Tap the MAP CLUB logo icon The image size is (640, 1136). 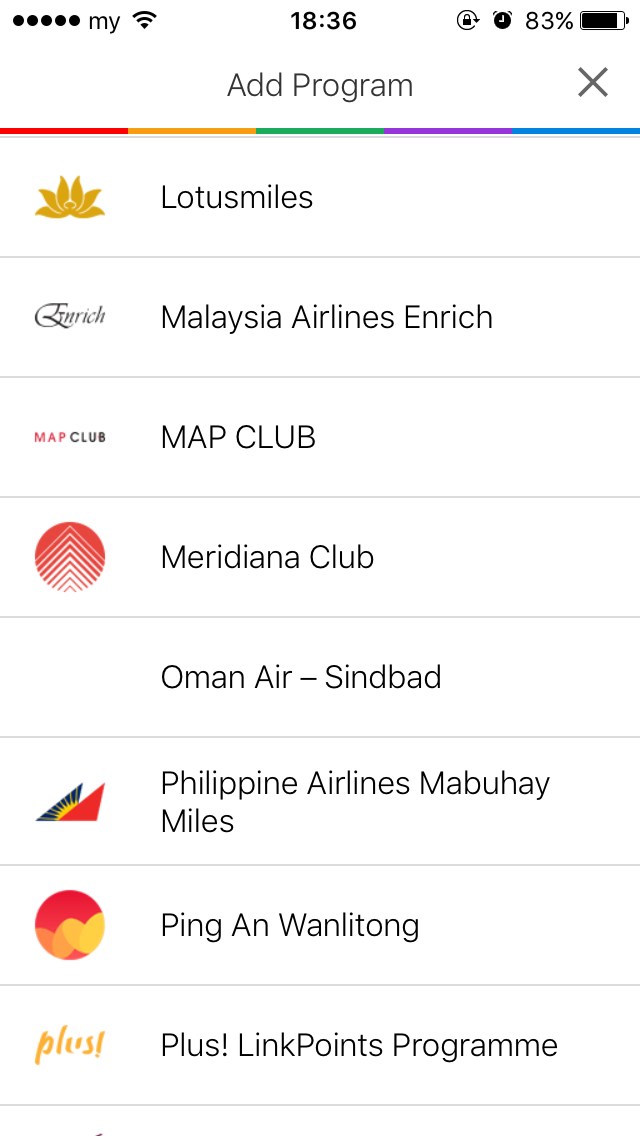point(70,437)
